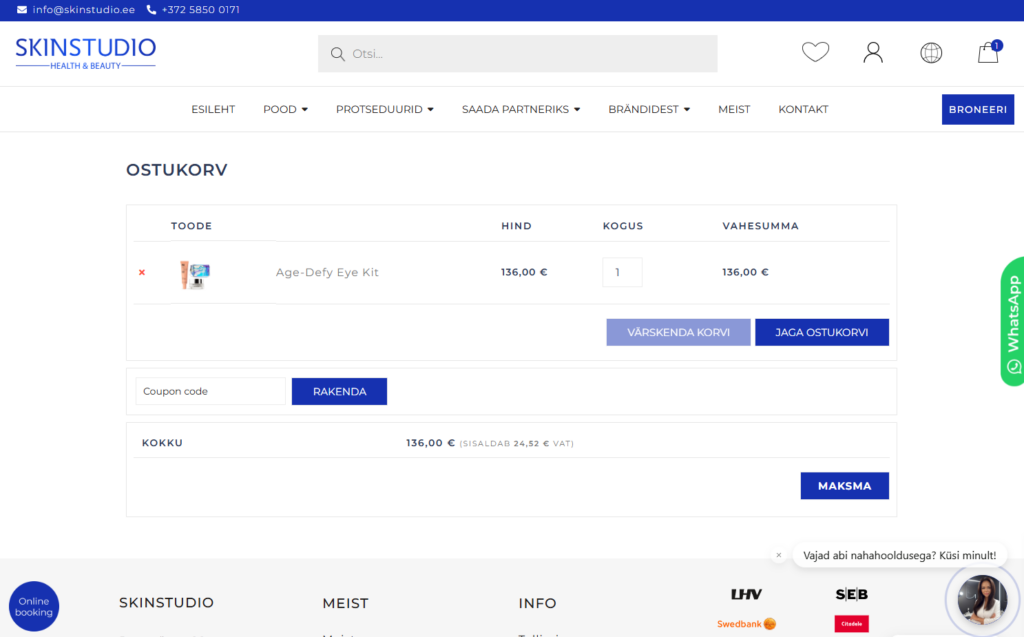Image resolution: width=1024 pixels, height=637 pixels.
Task: Expand the PROTSEDUURID dropdown menu
Action: pyautogui.click(x=384, y=109)
